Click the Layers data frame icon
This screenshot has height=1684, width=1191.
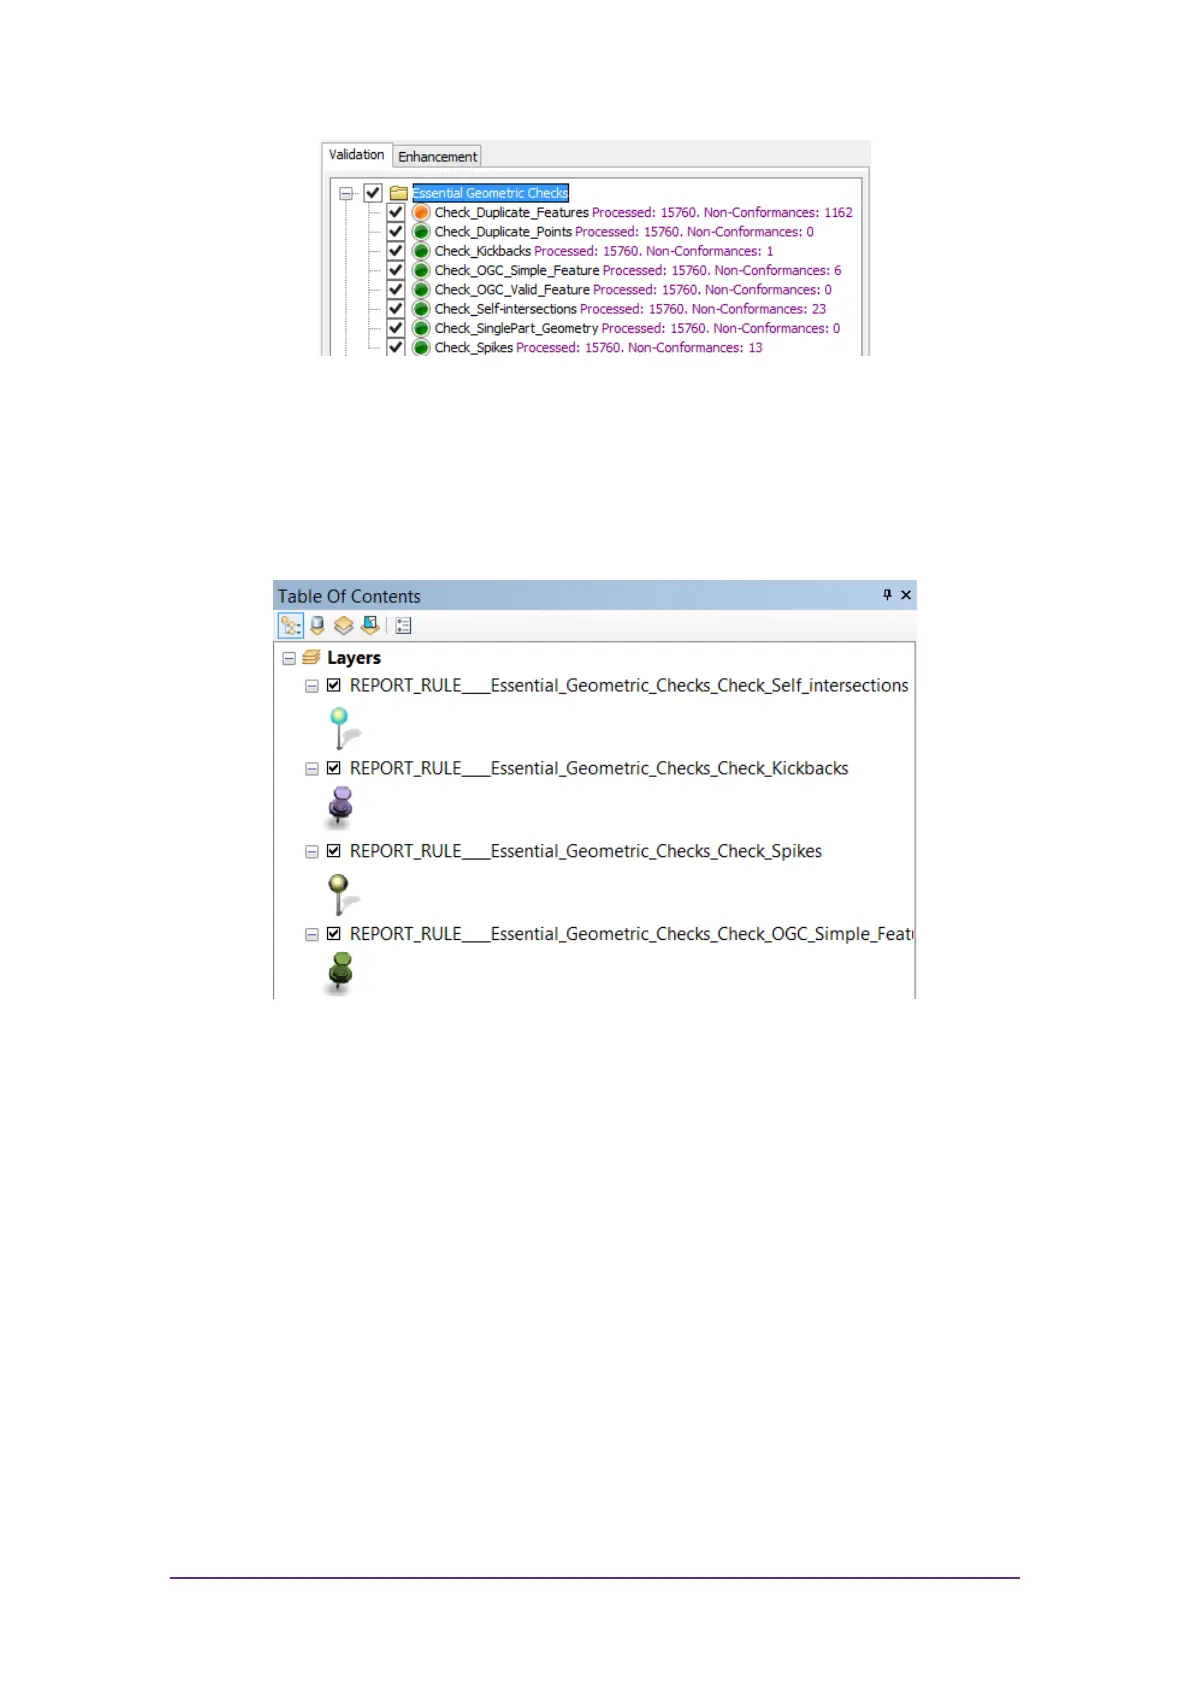coord(311,657)
